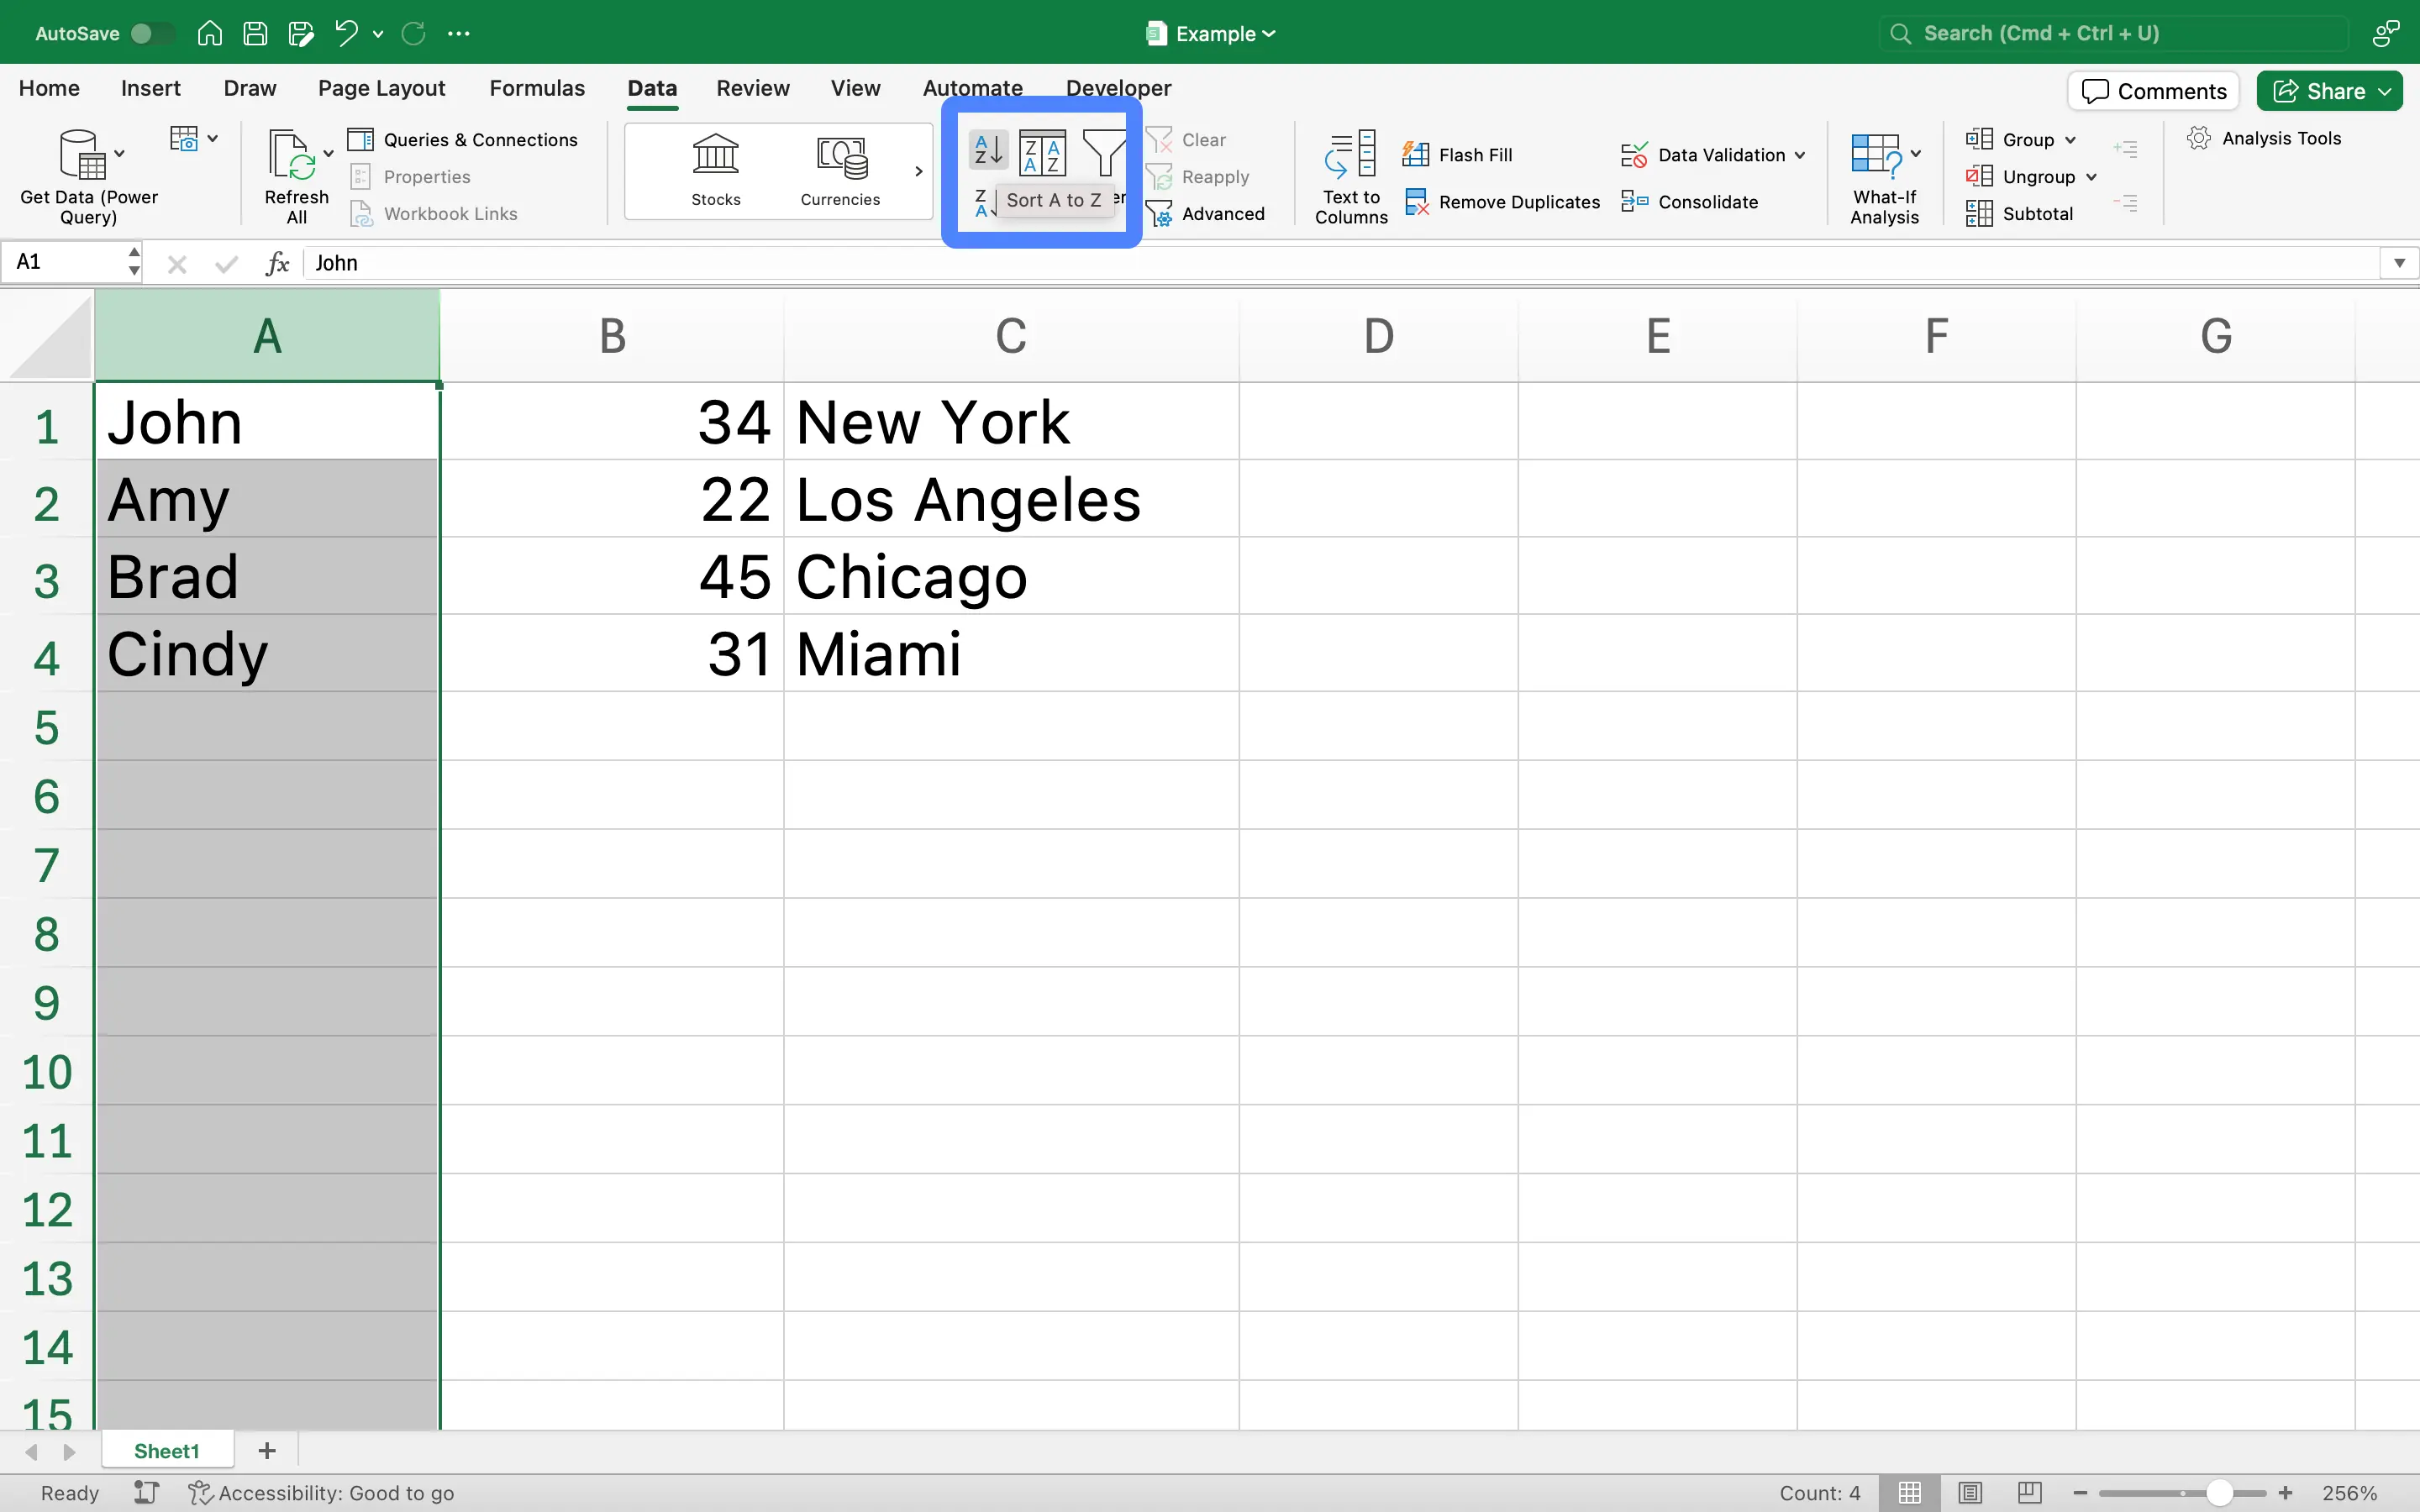
Task: Open Queries & Connections
Action: tap(463, 139)
